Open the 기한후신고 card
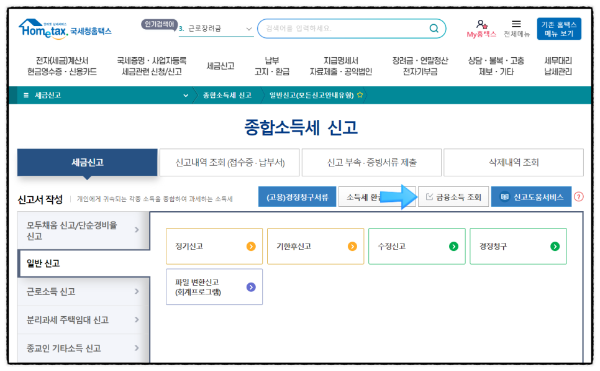Screen dimensions: 600x371 (x=315, y=246)
